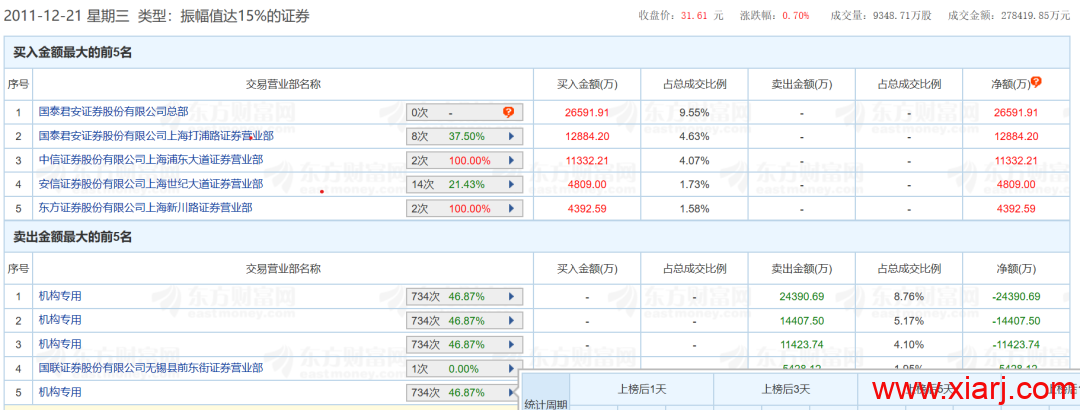
Task: Open 中信证券上海浦东大道证券营业部 link
Action: point(150,160)
